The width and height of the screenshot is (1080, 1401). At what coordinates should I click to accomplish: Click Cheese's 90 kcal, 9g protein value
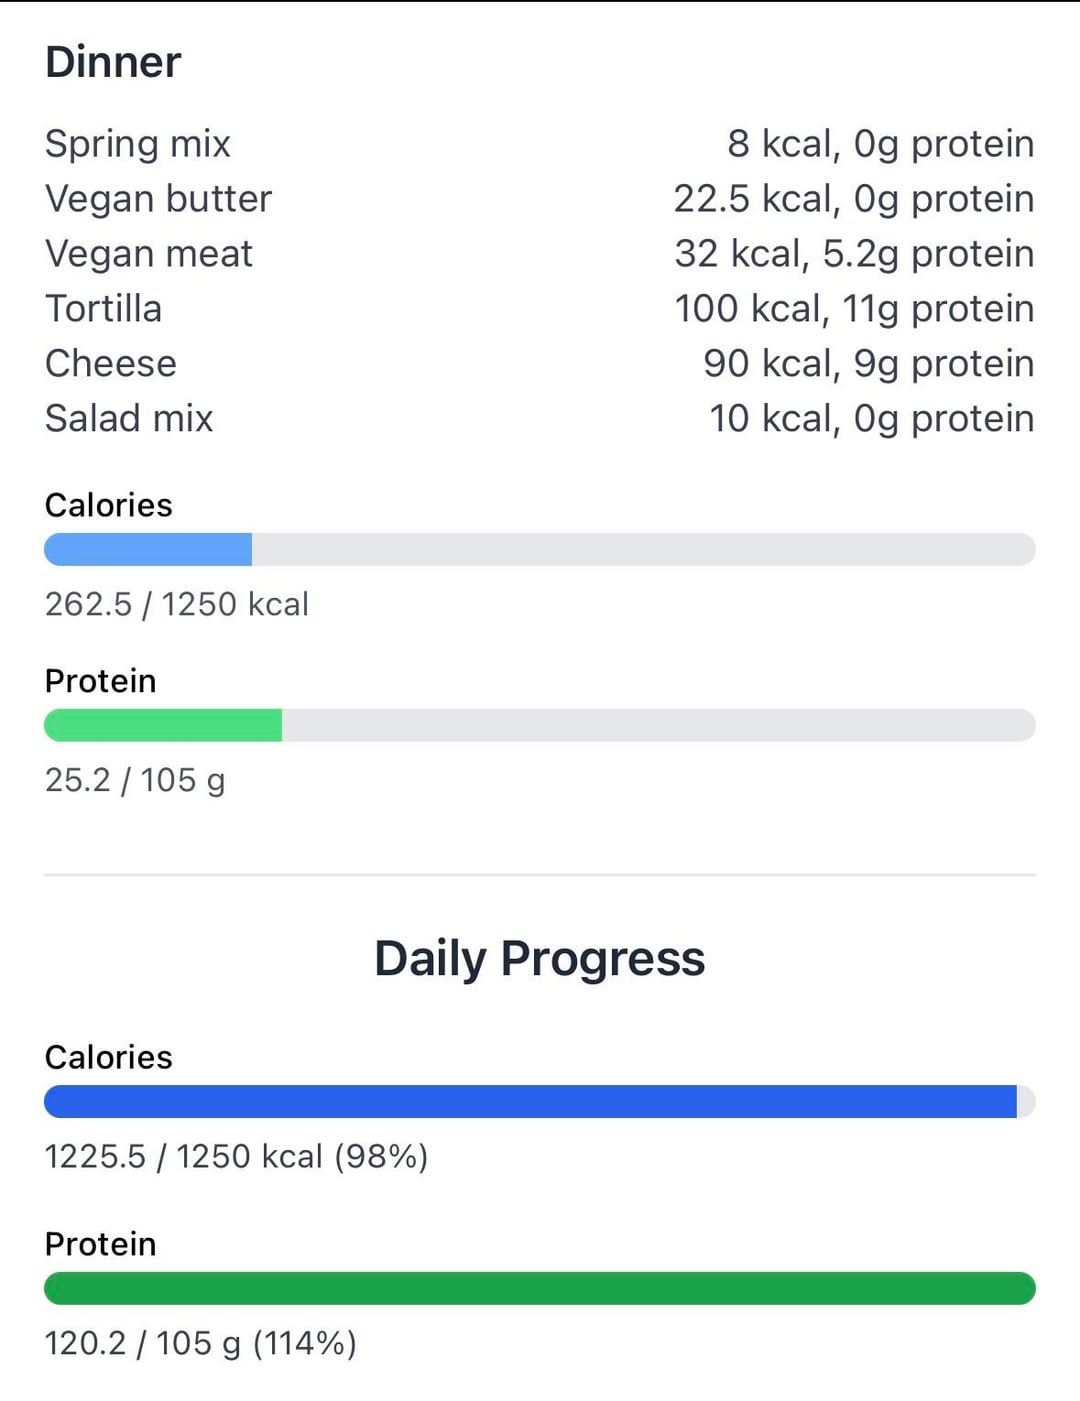pos(869,364)
